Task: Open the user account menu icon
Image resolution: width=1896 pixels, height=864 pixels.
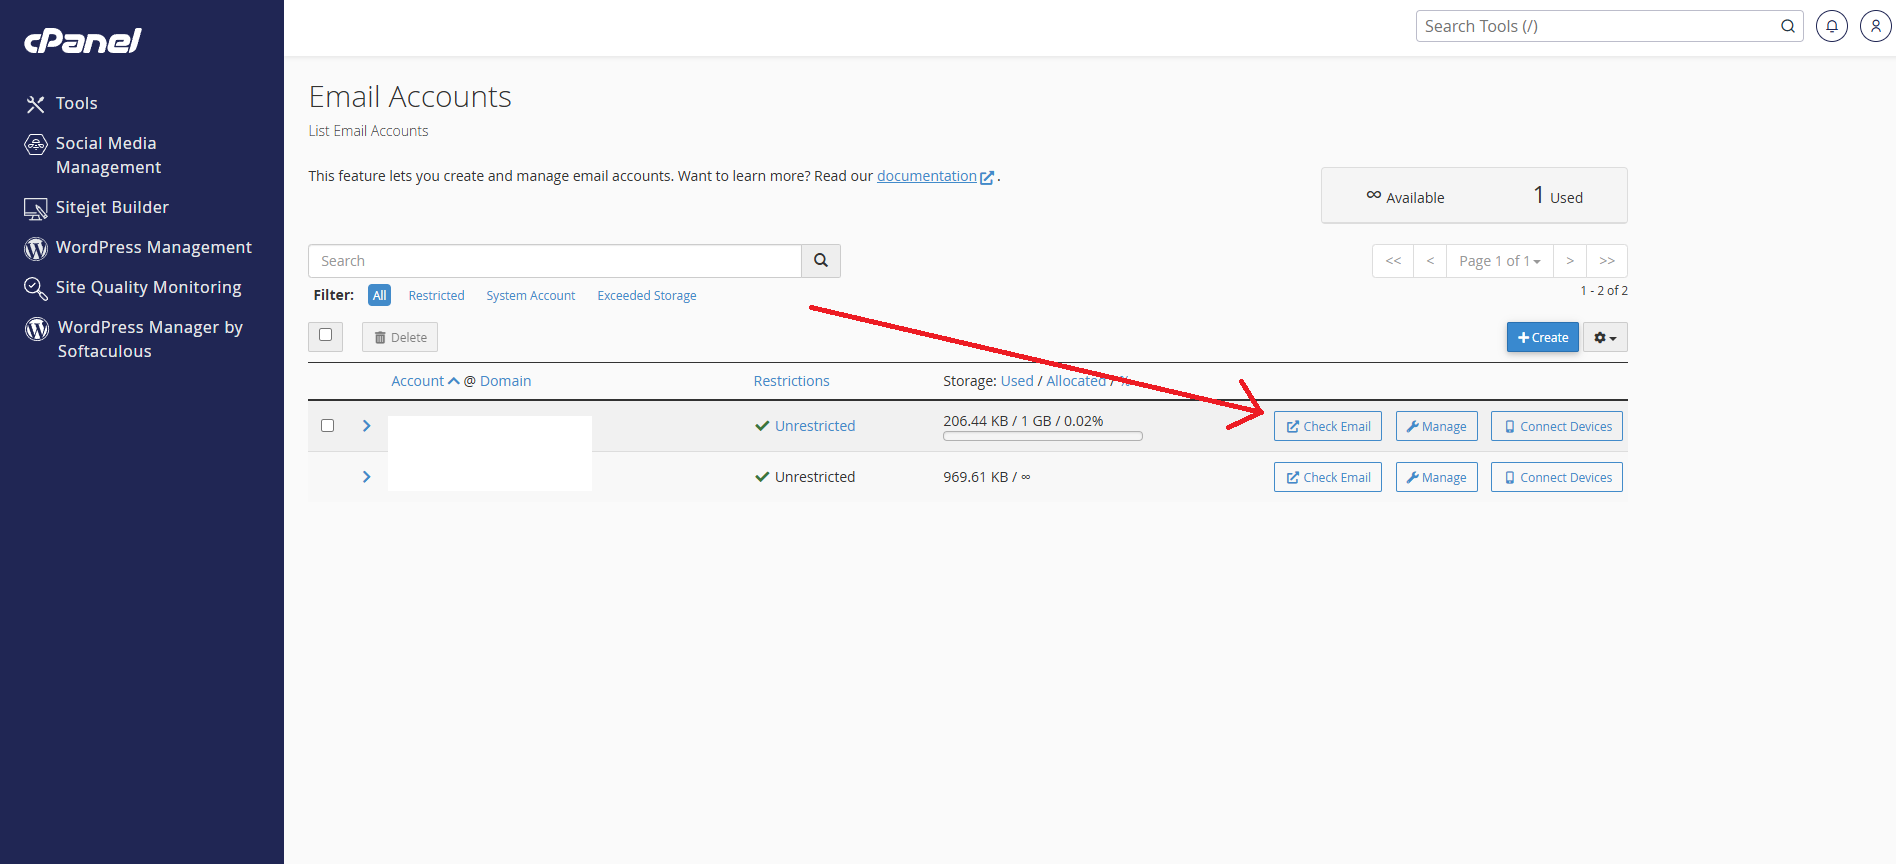Action: [1875, 26]
